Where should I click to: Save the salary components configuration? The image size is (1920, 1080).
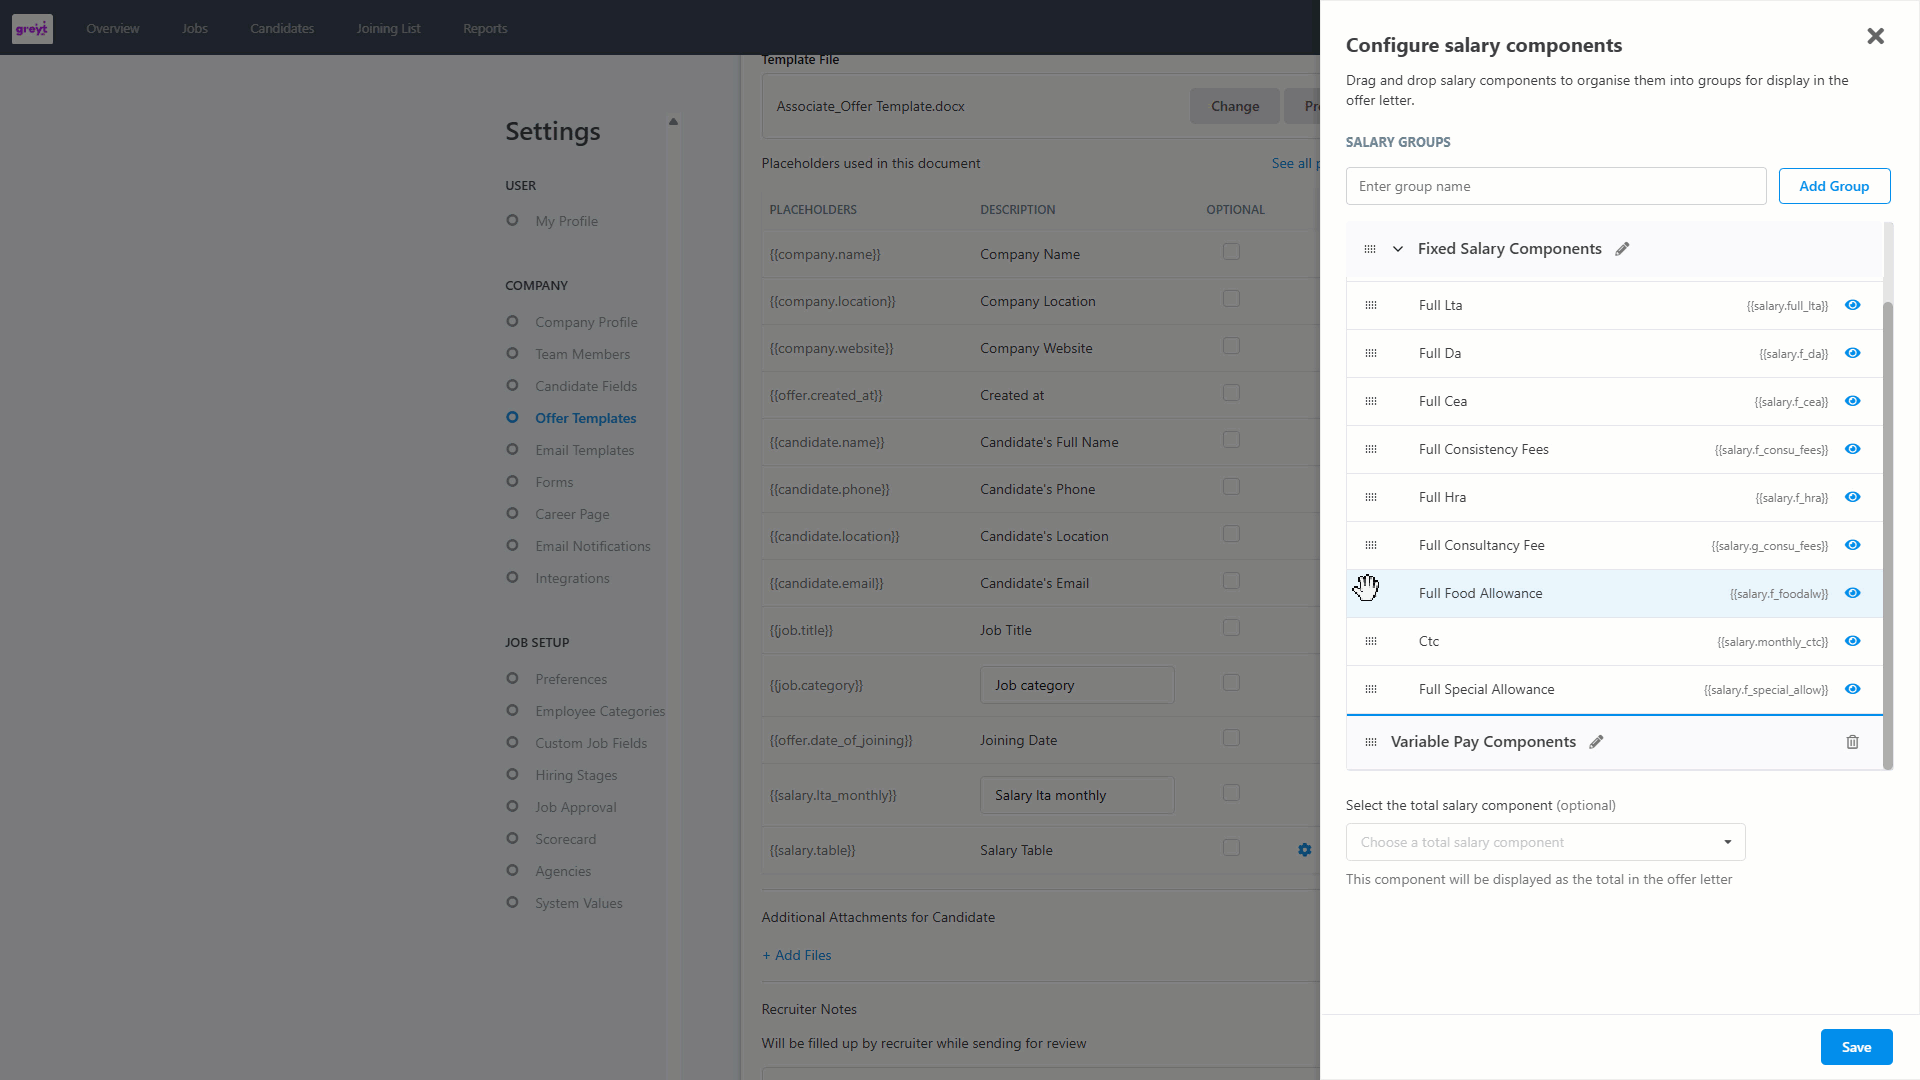[1856, 1047]
